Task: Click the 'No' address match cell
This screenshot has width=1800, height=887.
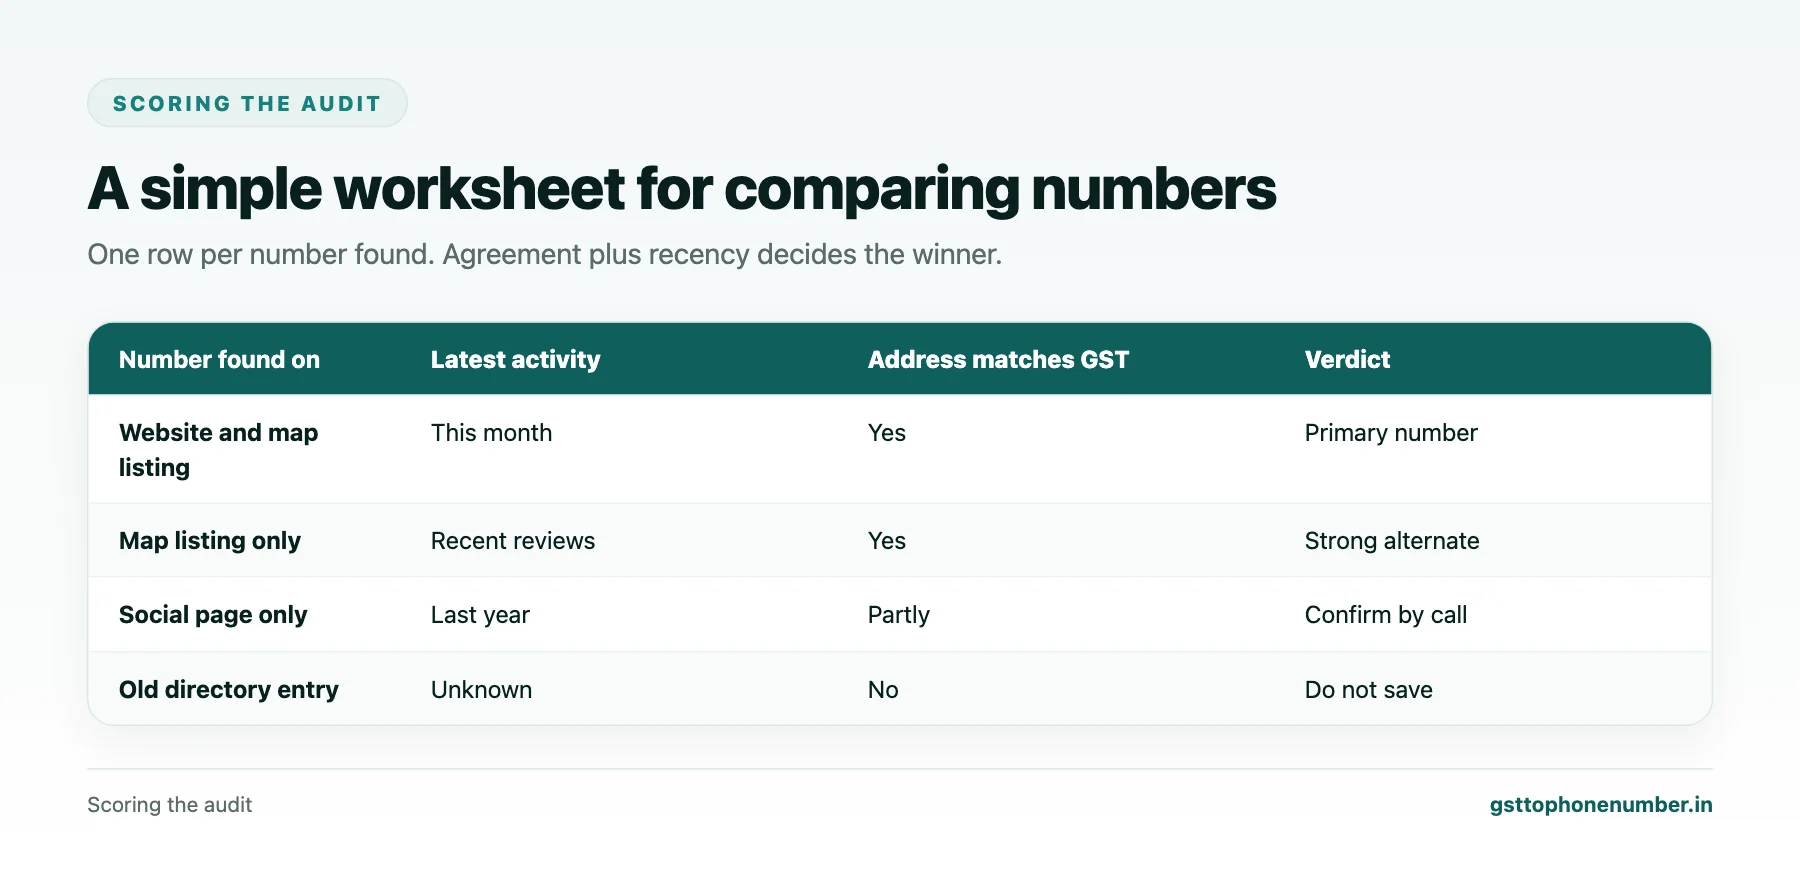Action: pos(883,690)
